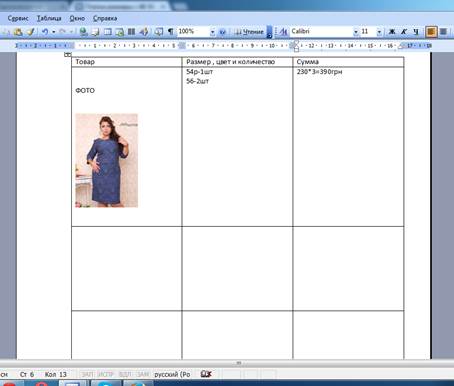Viewport: 454px width, 386px height.
Task: Toggle the ВДЛ extend selection indicator
Action: point(125,374)
